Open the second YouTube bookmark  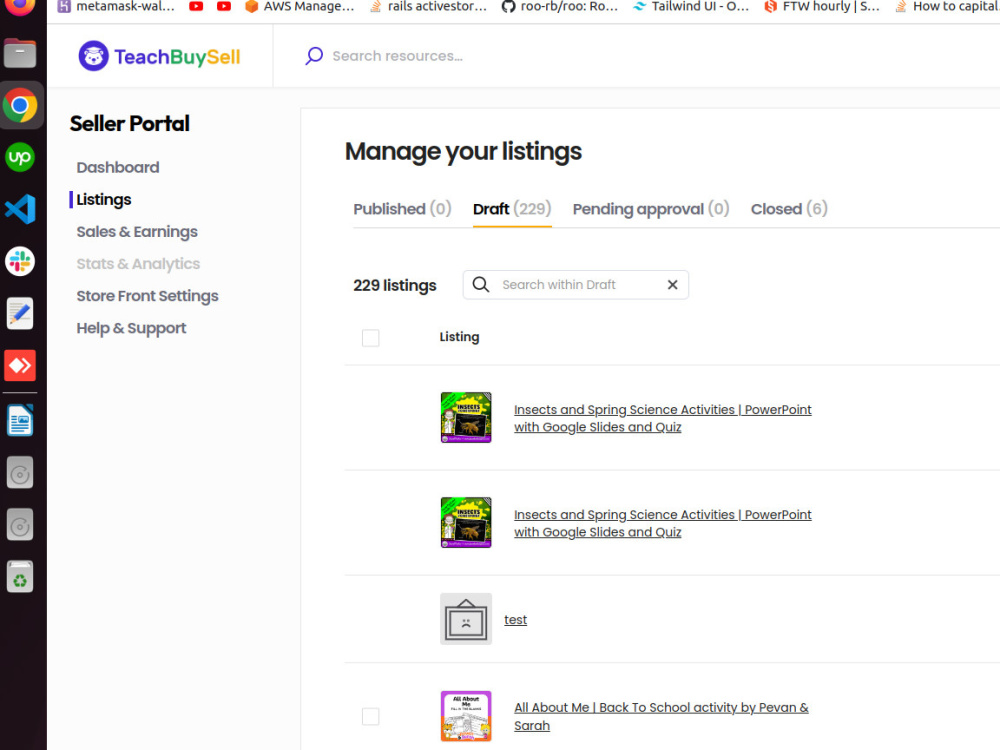tap(224, 6)
